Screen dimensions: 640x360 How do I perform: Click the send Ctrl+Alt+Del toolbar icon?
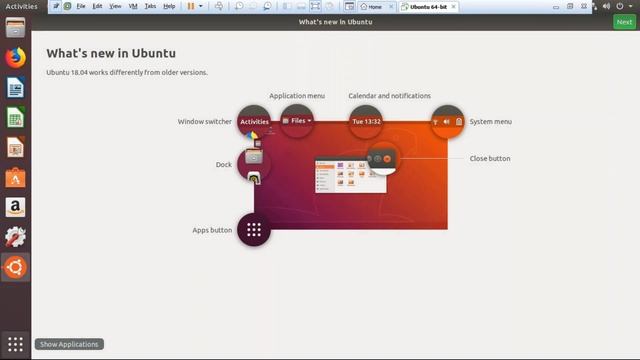coord(219,6)
